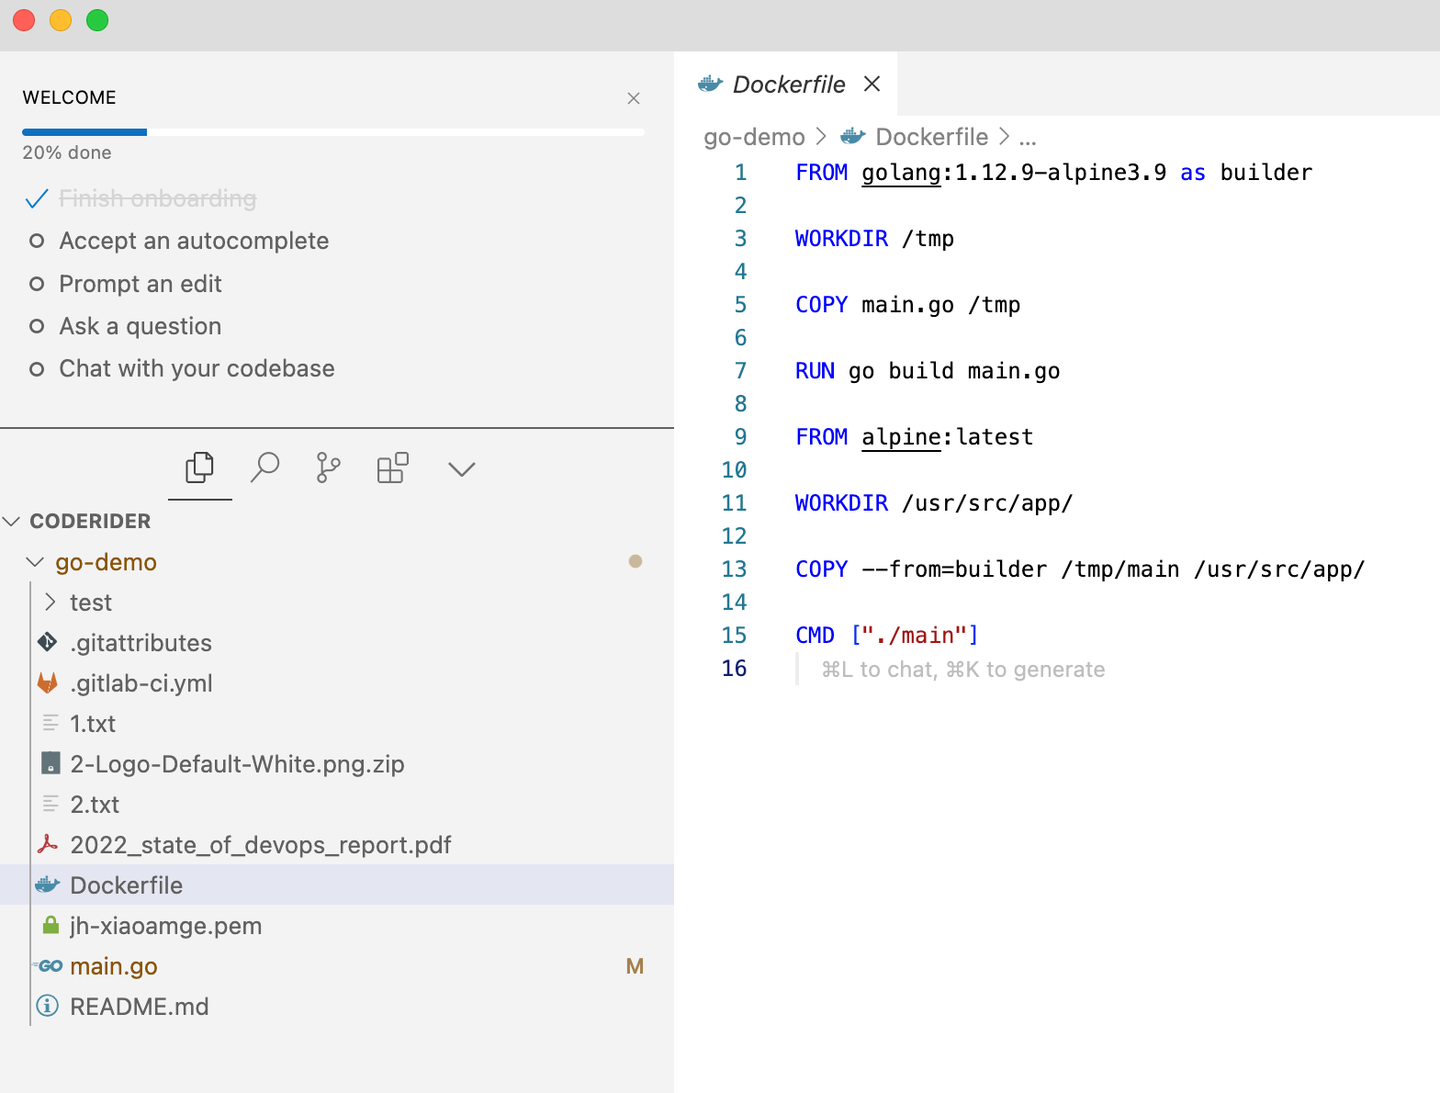
Task: Expand the test folder
Action: [51, 602]
